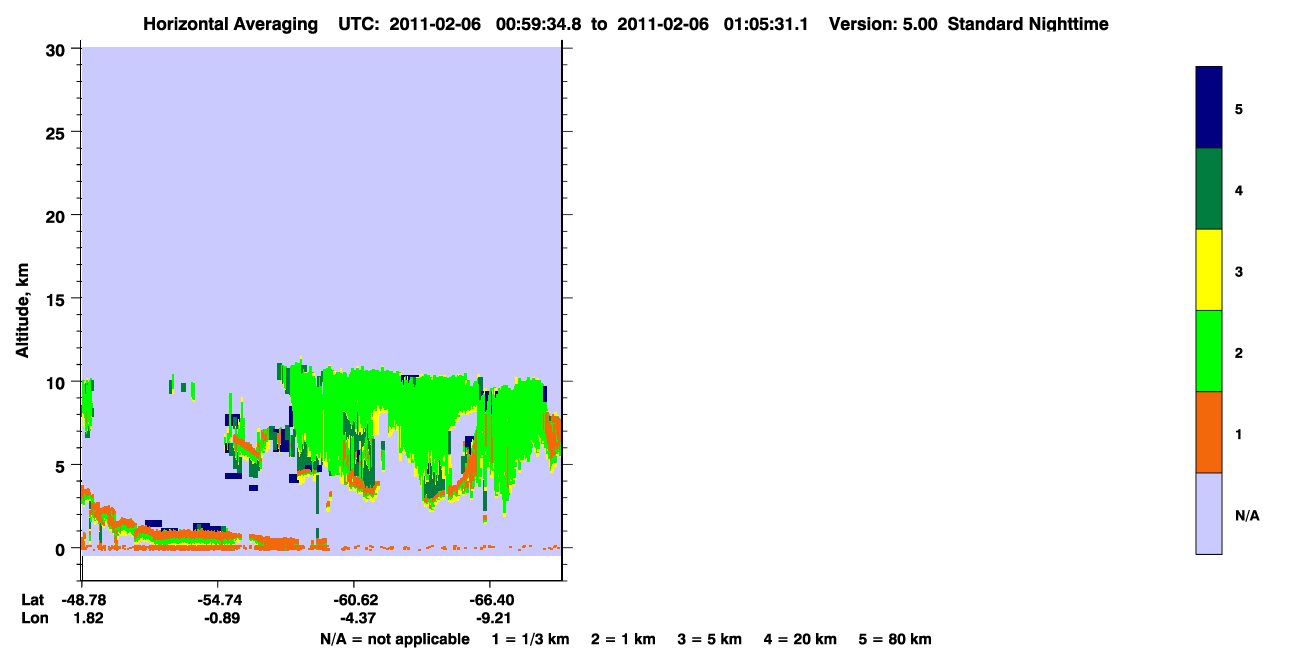1300x667 pixels.
Task: Click the bright green colorbar segment labeled 2
Action: [x=1209, y=351]
